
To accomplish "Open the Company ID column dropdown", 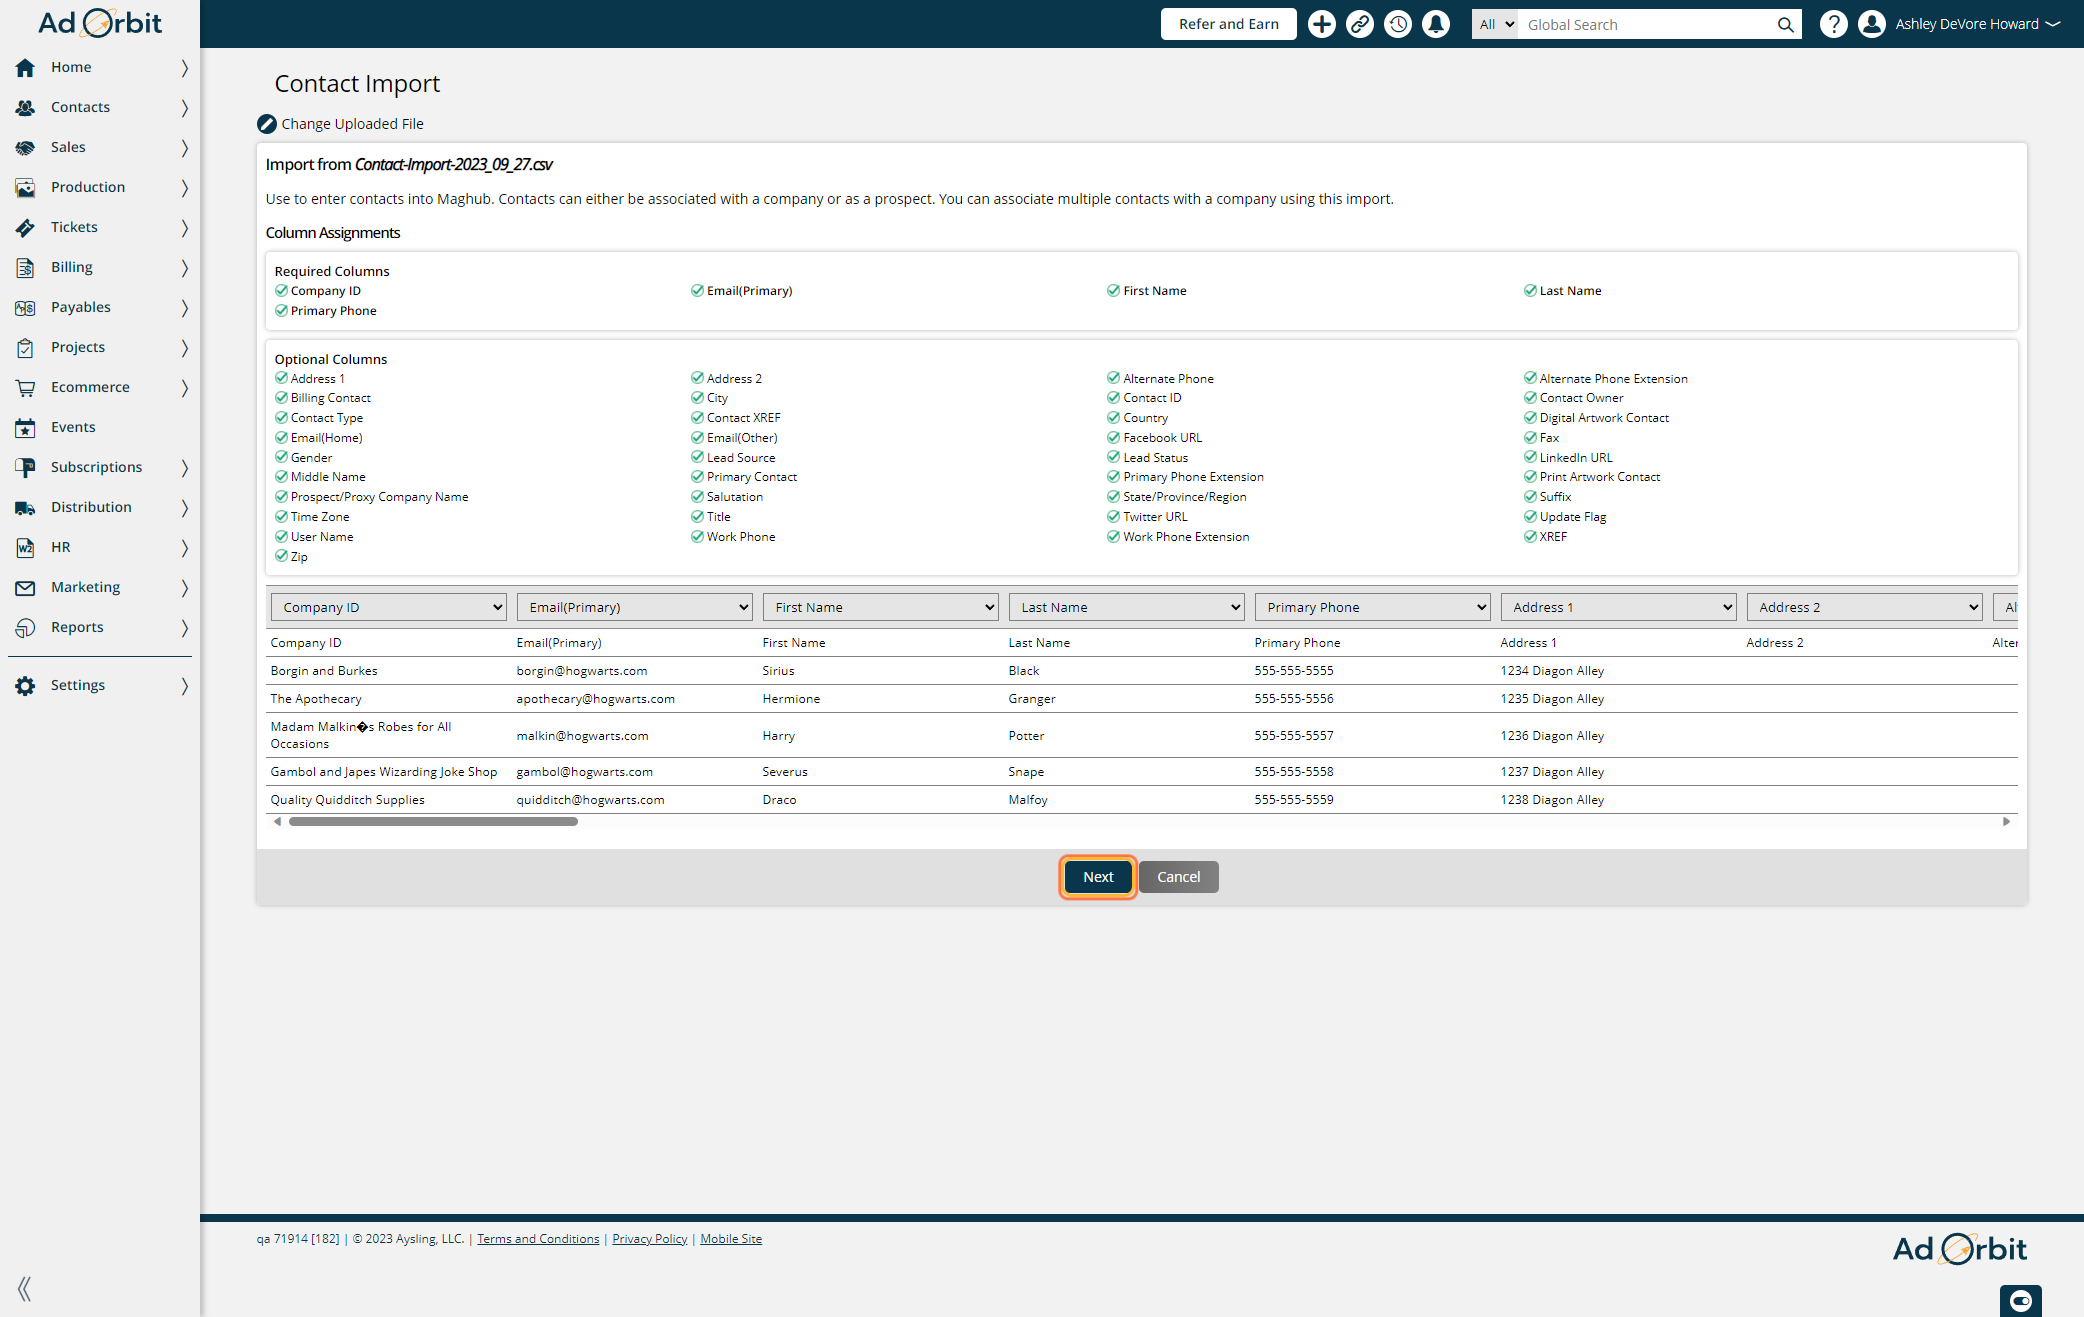I will click(388, 607).
